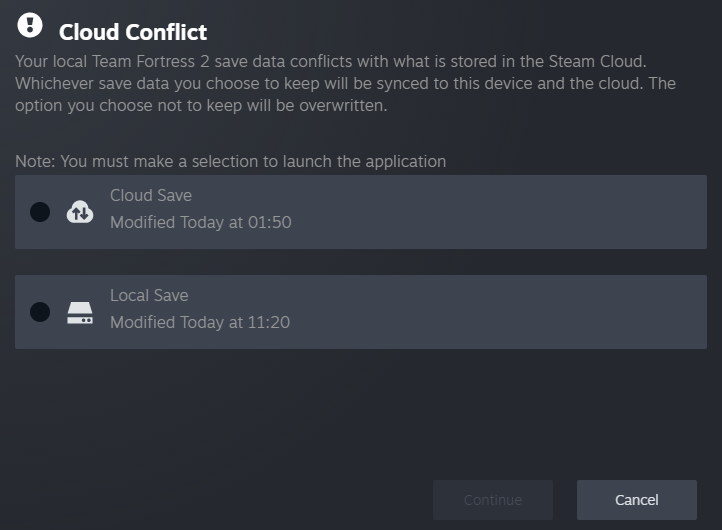Click the note about making a selection
Viewport: 722px width, 530px height.
[230, 161]
